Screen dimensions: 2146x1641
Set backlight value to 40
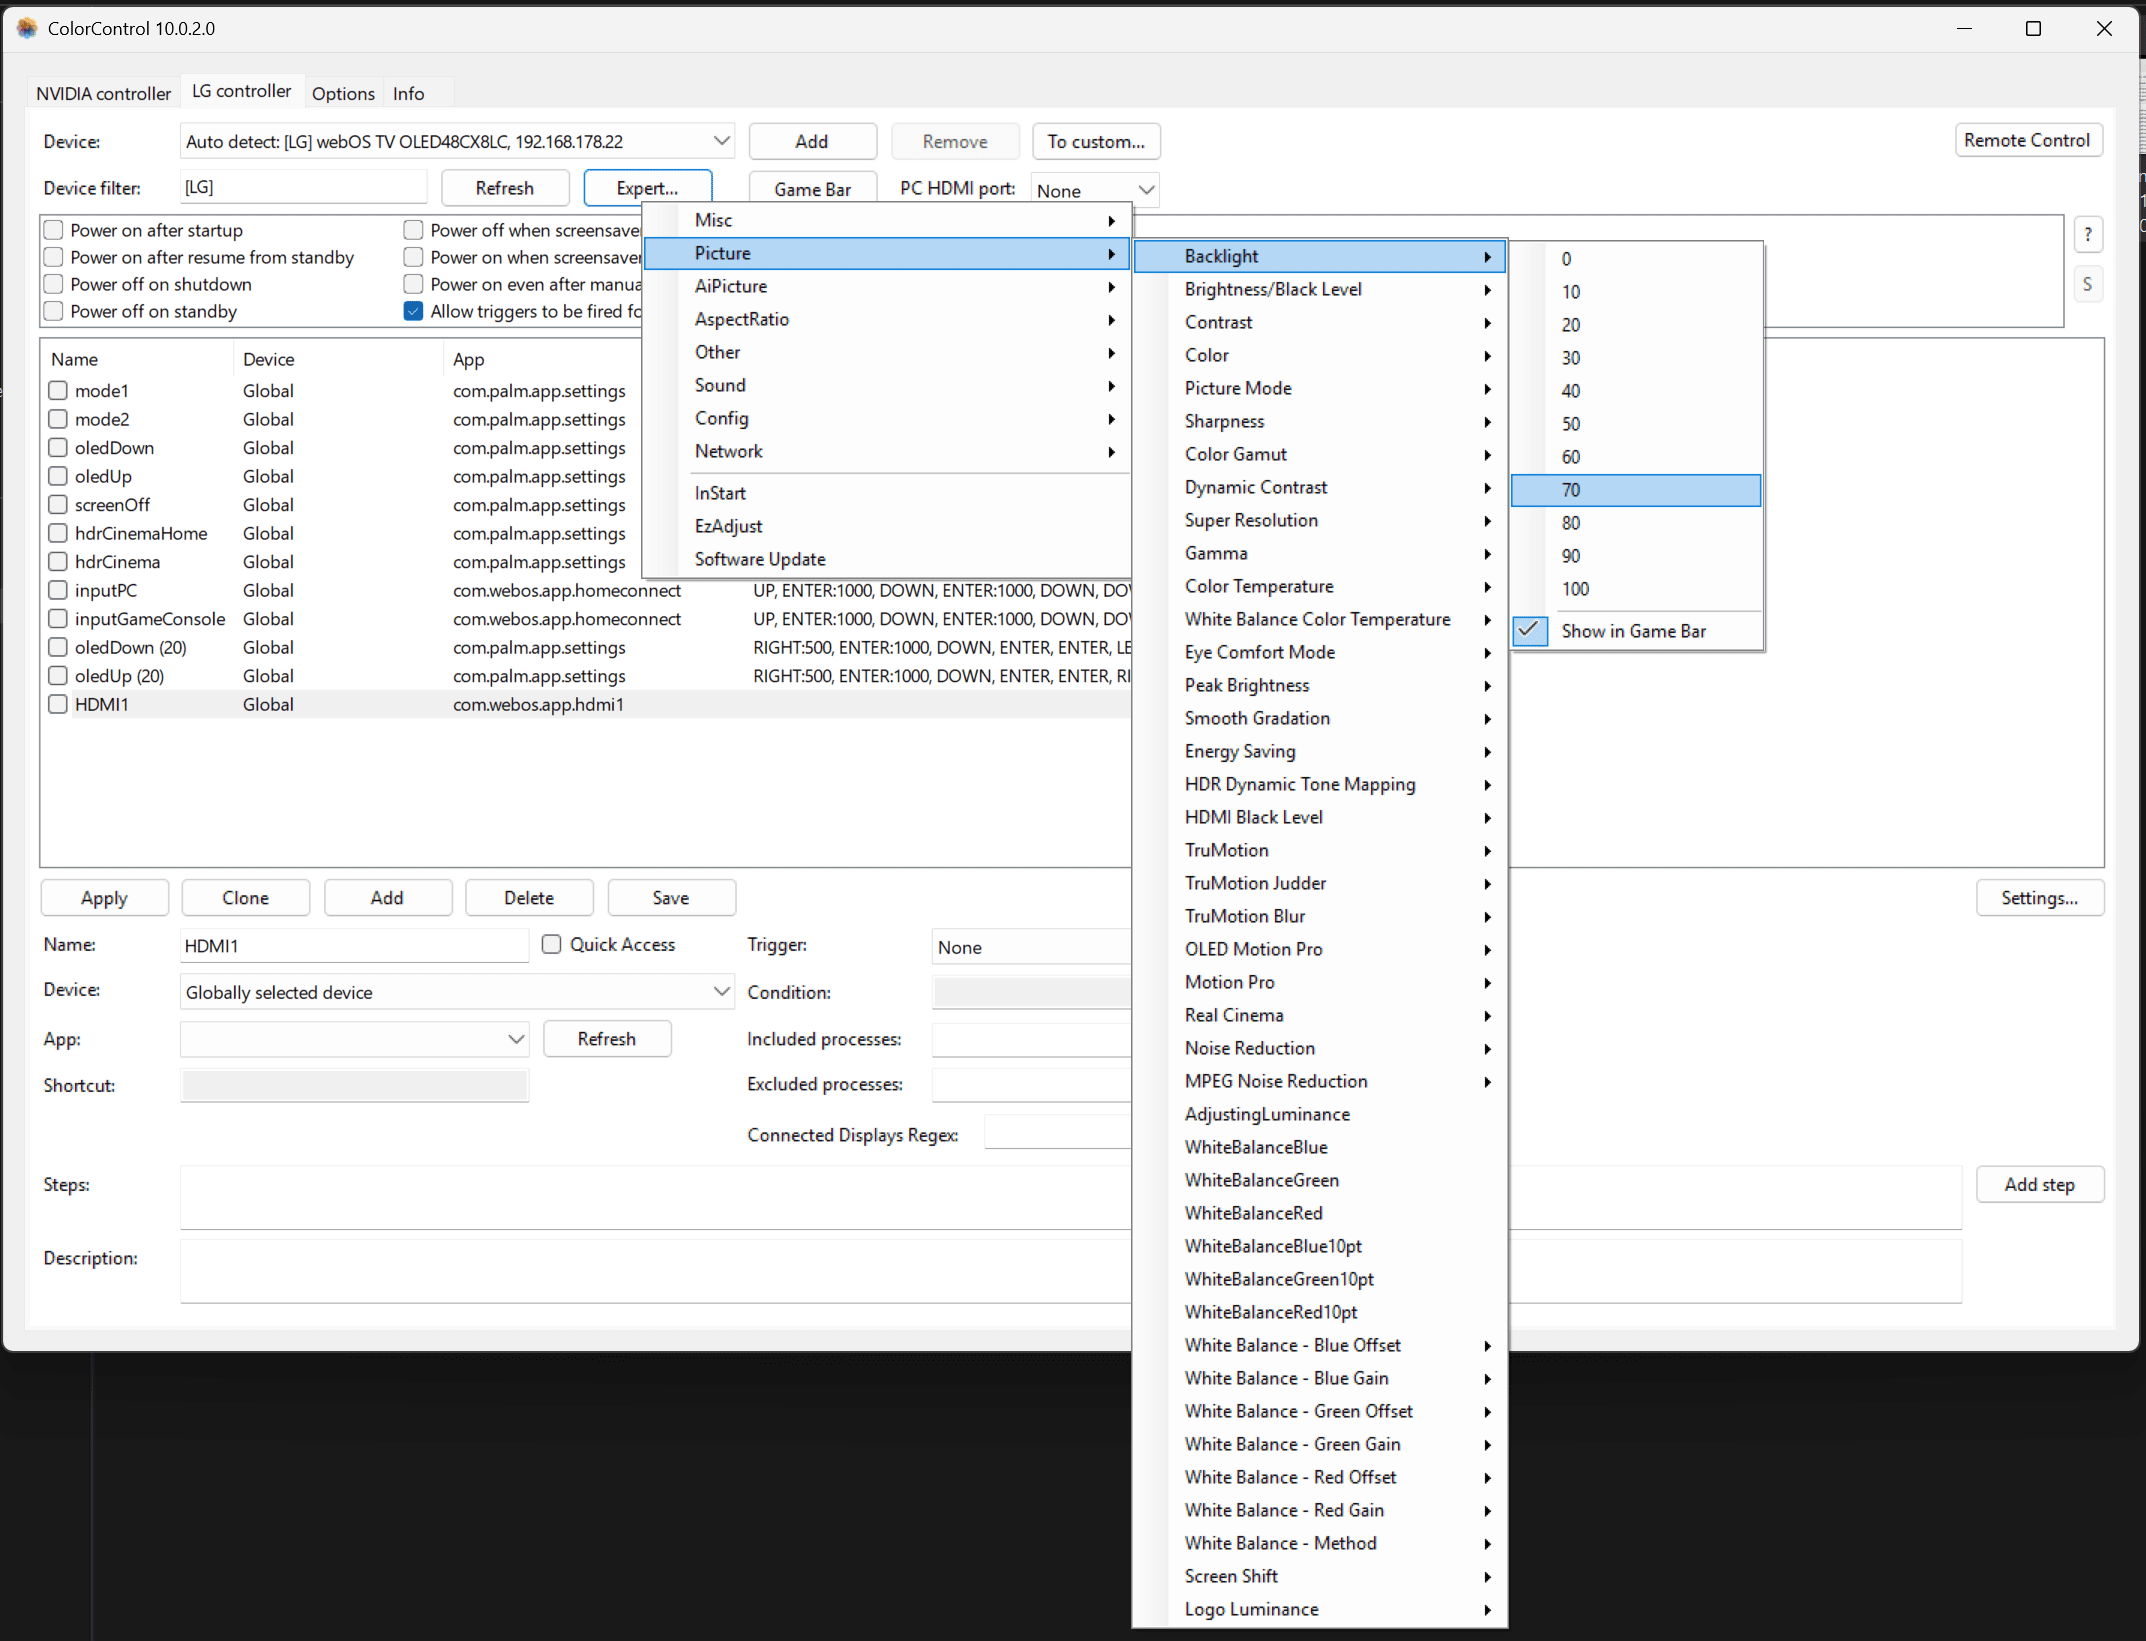(x=1636, y=391)
